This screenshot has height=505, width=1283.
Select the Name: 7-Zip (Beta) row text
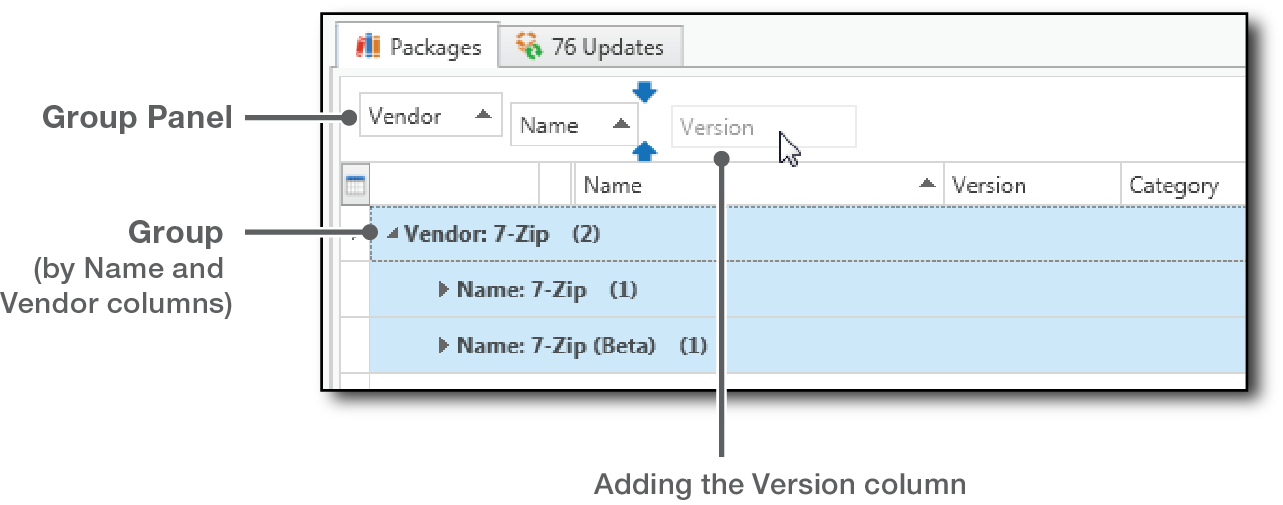click(x=556, y=346)
